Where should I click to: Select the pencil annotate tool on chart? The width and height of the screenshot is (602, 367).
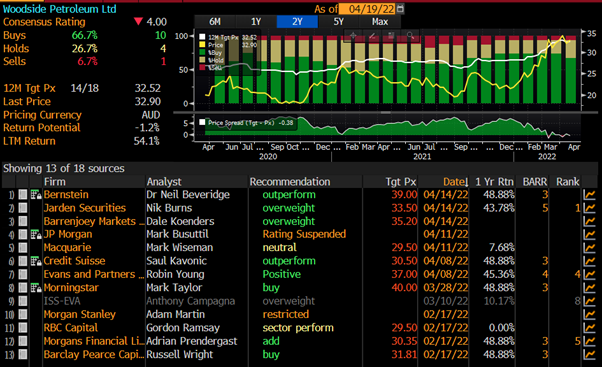coord(372,36)
